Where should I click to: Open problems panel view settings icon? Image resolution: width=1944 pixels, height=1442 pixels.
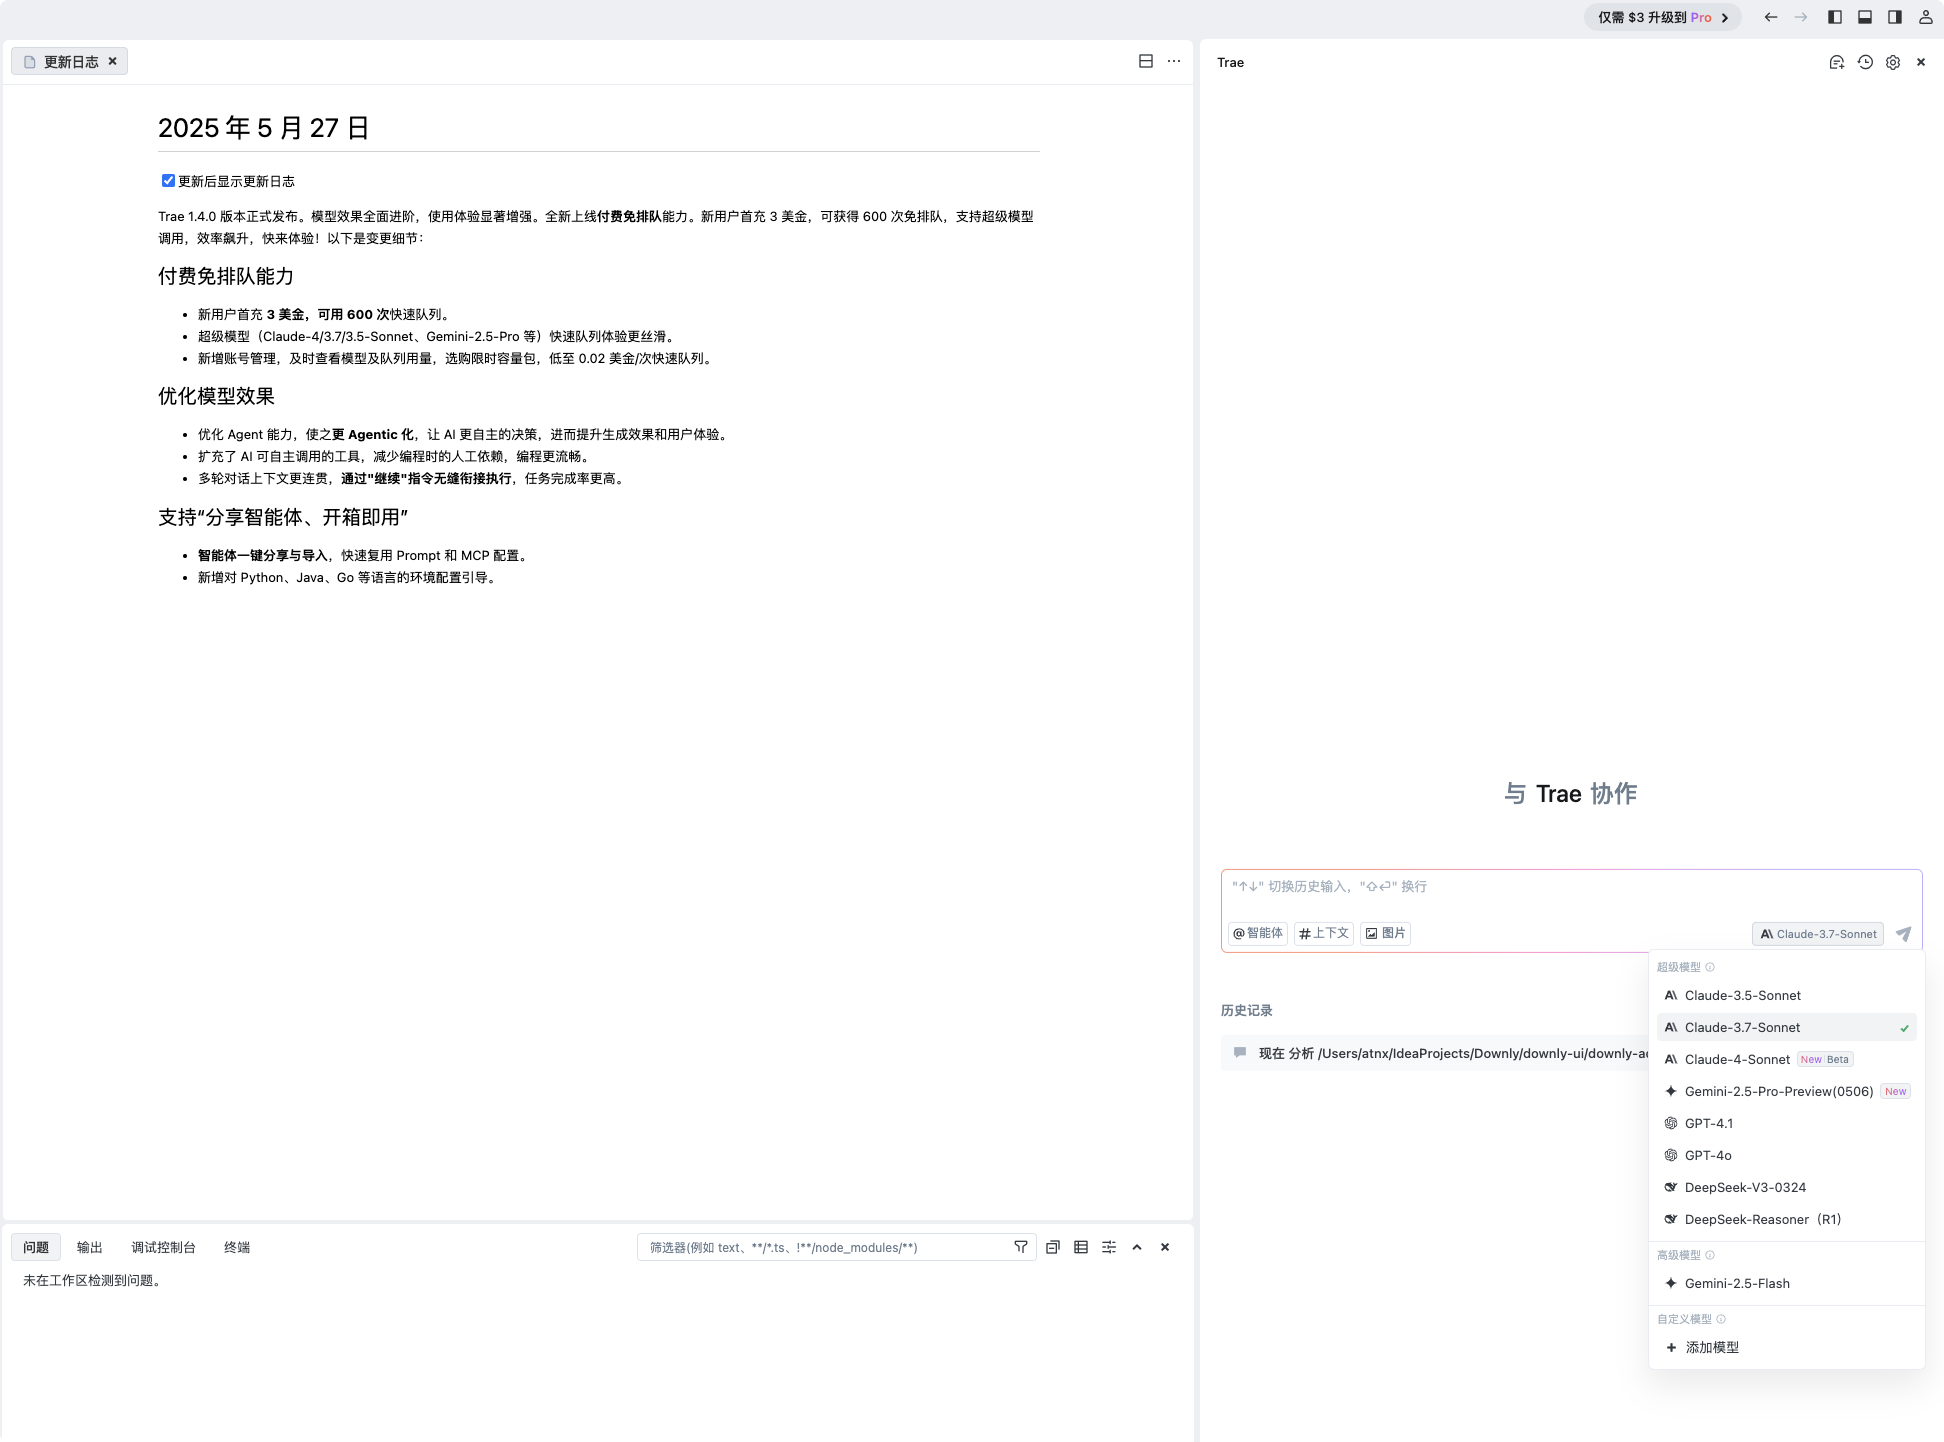pos(1109,1247)
